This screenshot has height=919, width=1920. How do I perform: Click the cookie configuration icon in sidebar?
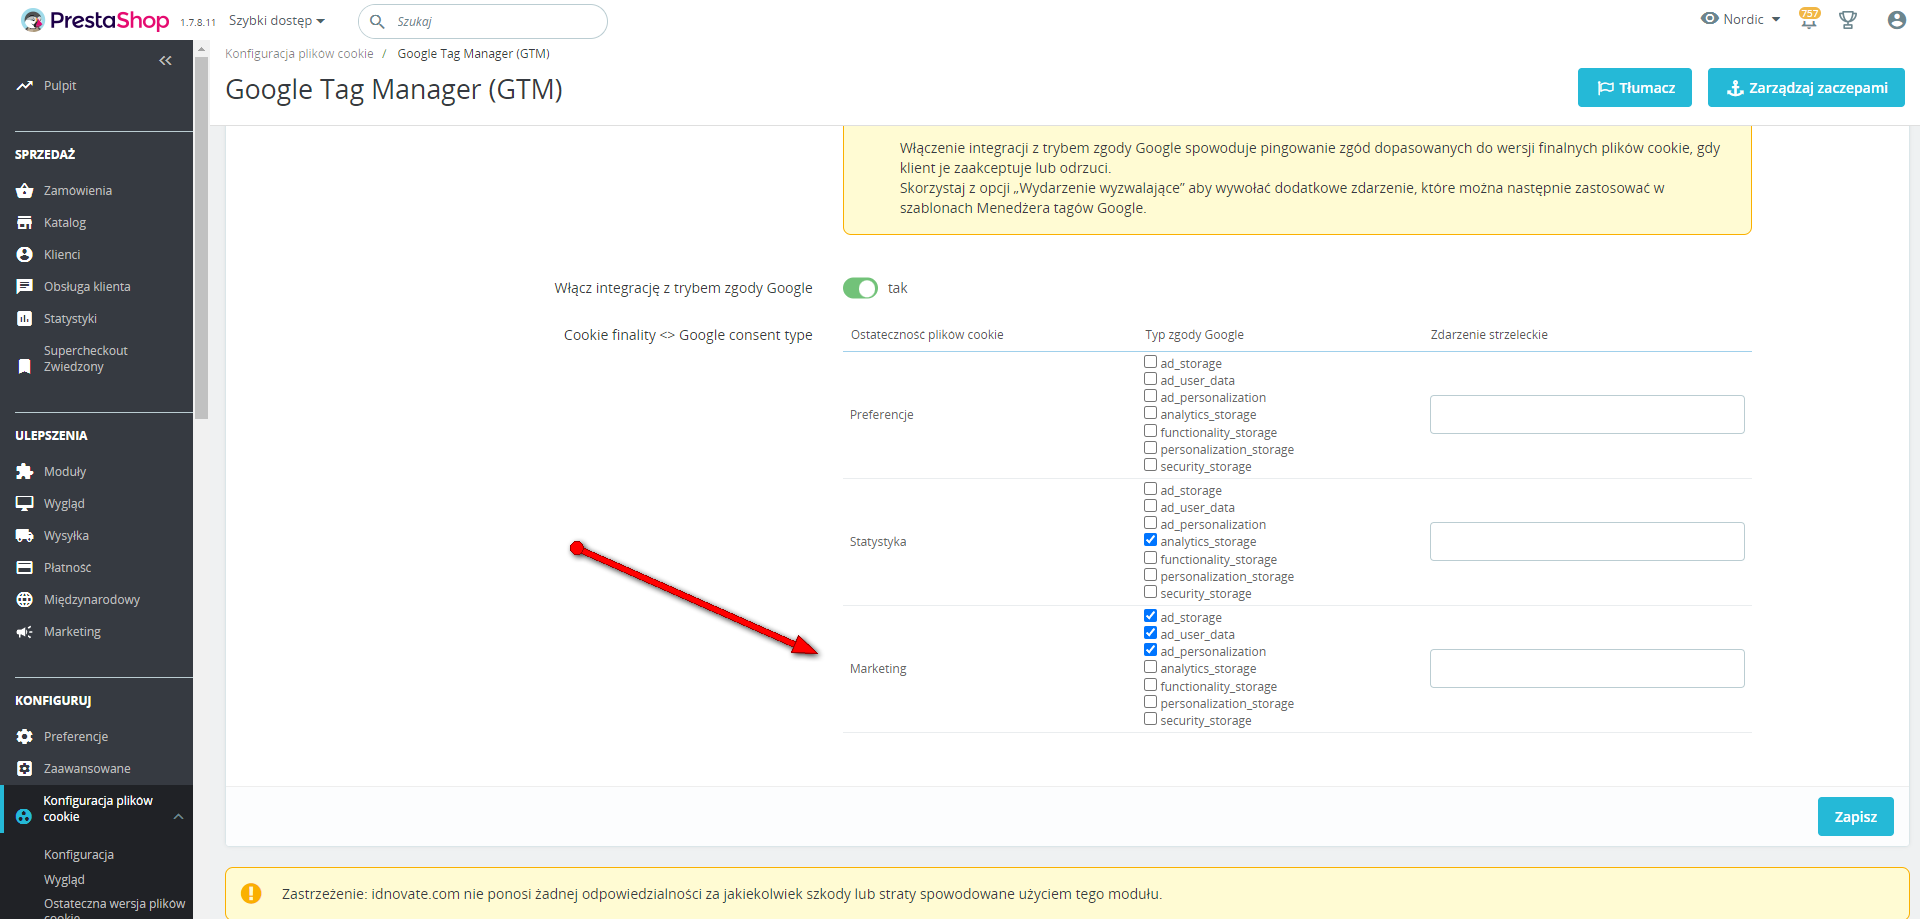[x=24, y=817]
